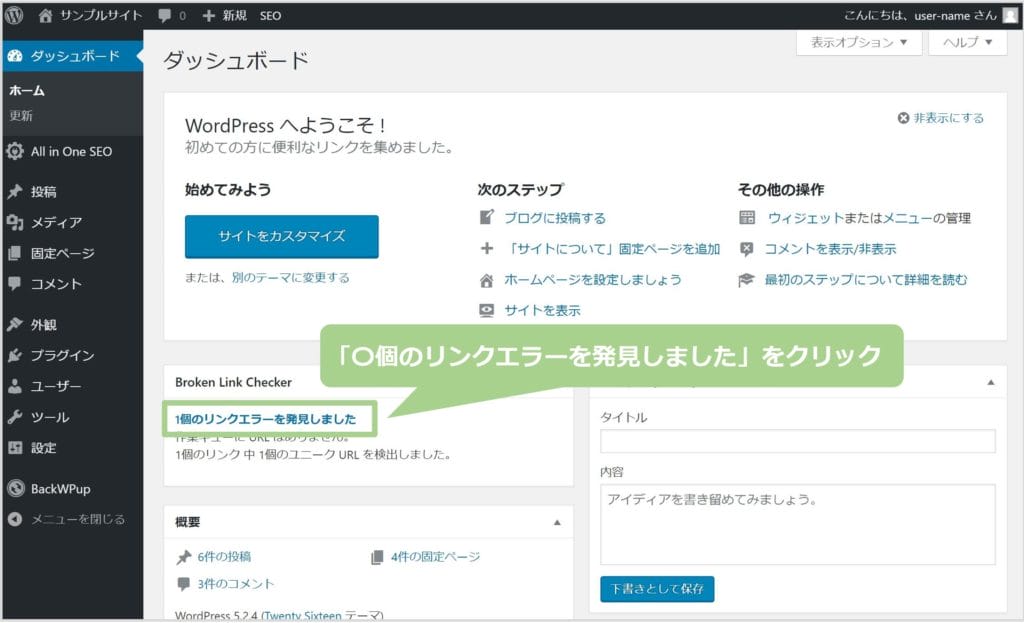Click the 外観 paintbrush icon
Screen dimensions: 1024x623
click(x=15, y=325)
